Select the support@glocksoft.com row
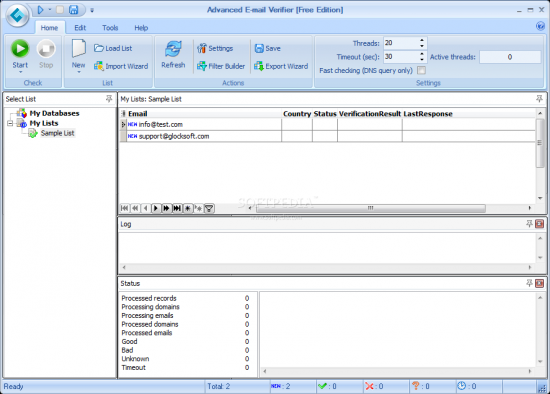 327,136
